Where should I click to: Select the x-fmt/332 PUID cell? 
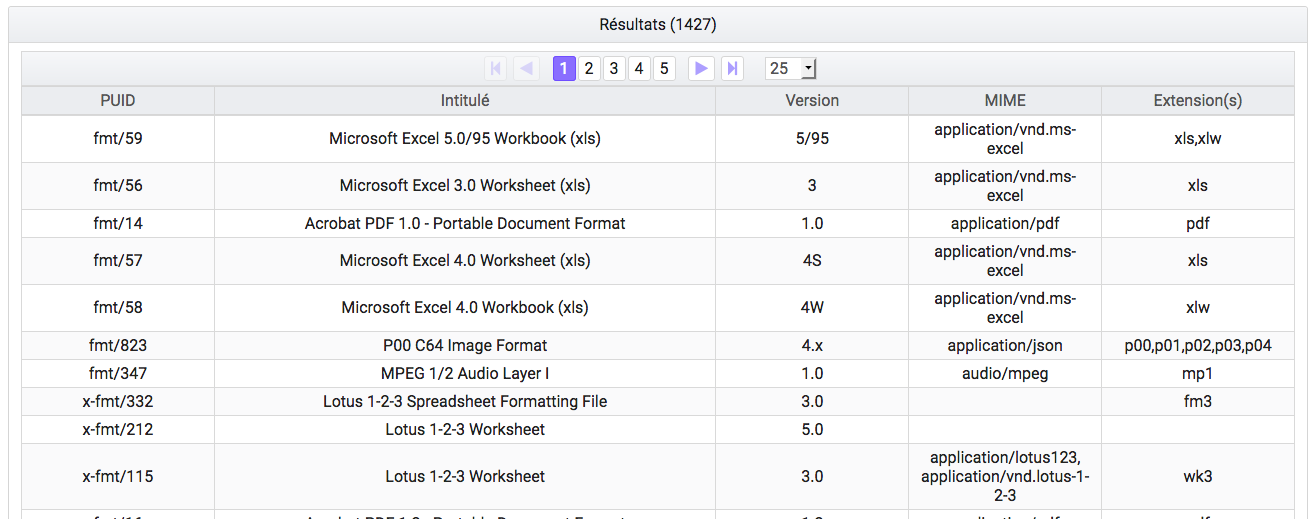118,402
